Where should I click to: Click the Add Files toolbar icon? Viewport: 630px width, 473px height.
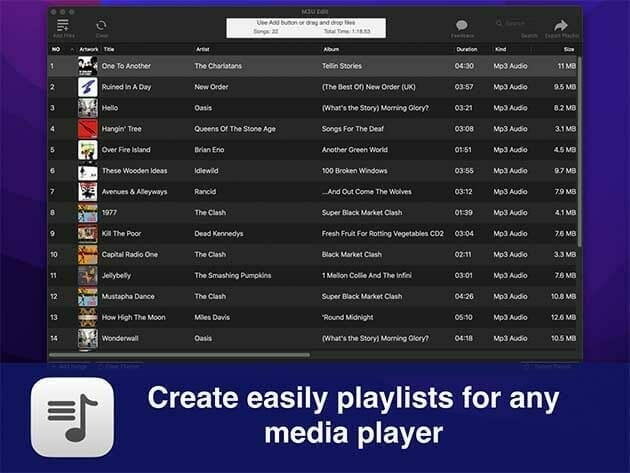(x=63, y=25)
